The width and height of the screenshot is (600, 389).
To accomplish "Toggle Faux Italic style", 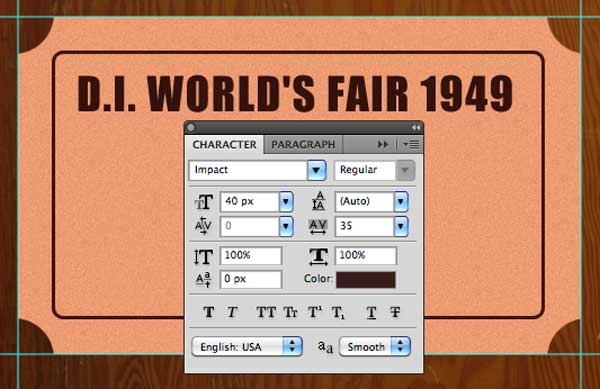I will tap(232, 312).
